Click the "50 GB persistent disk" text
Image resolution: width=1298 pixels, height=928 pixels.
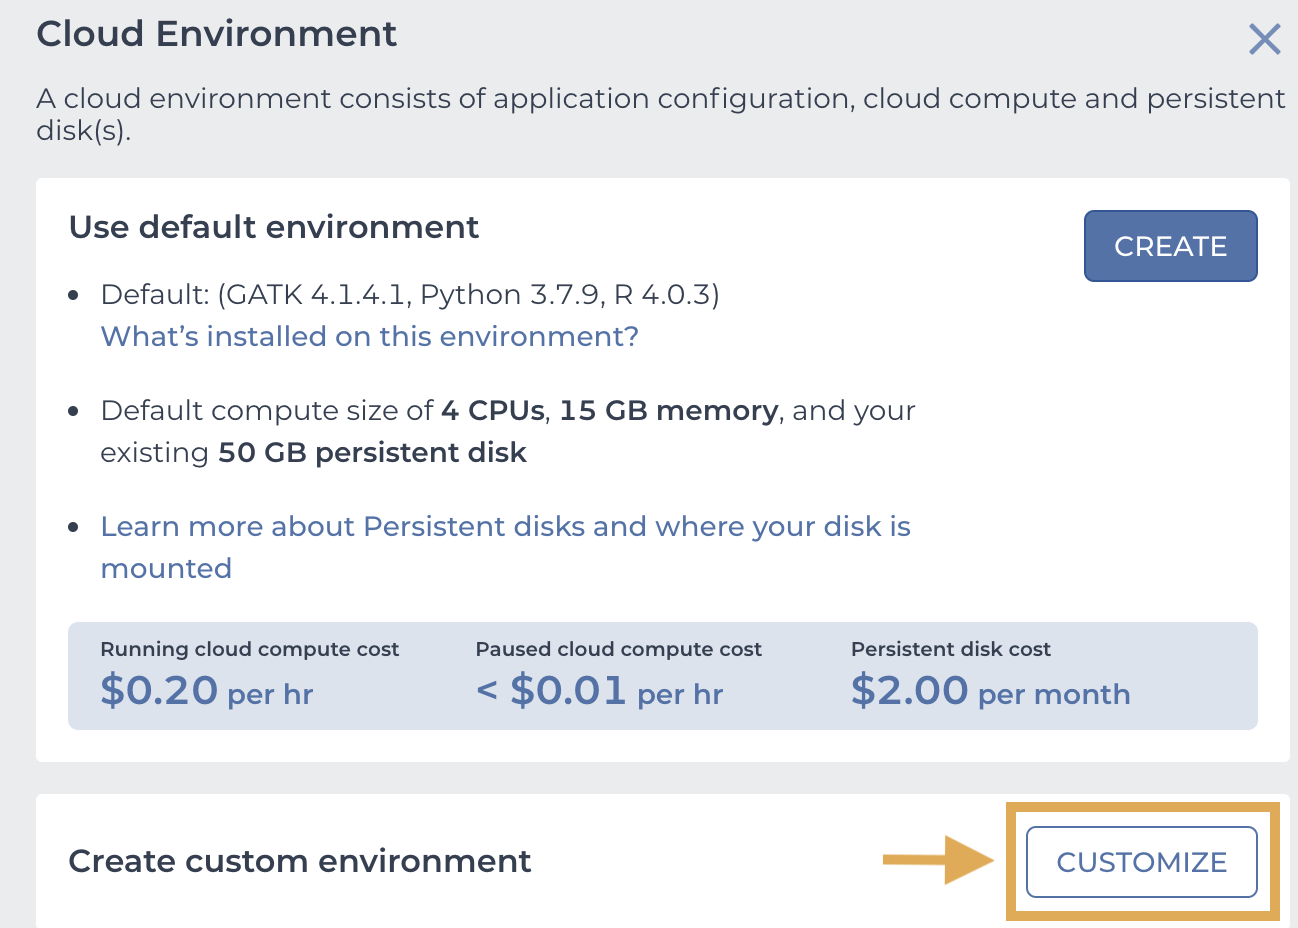pos(372,453)
